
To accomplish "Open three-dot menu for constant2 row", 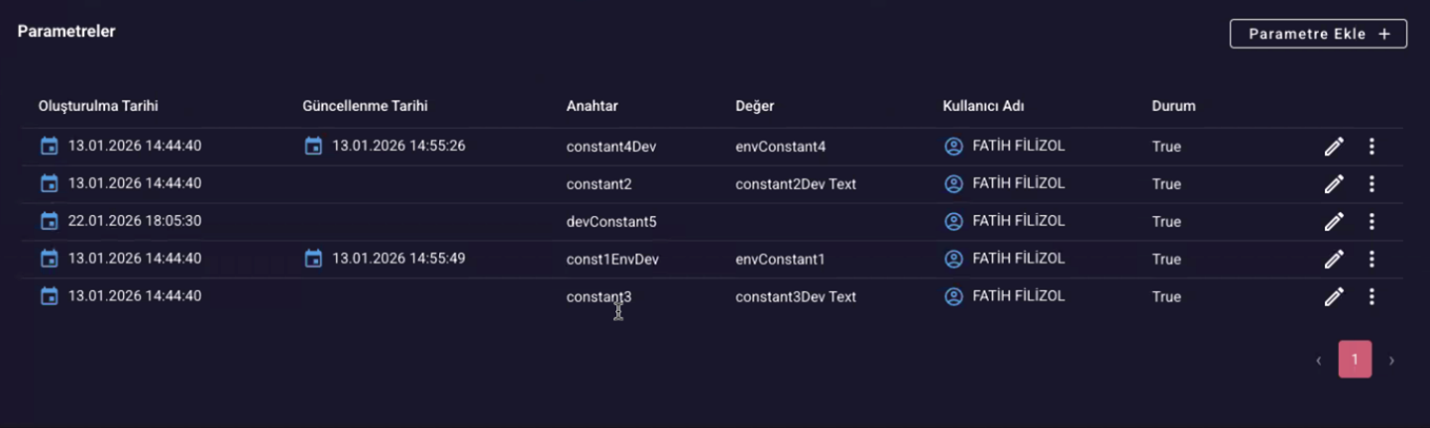I will 1371,184.
